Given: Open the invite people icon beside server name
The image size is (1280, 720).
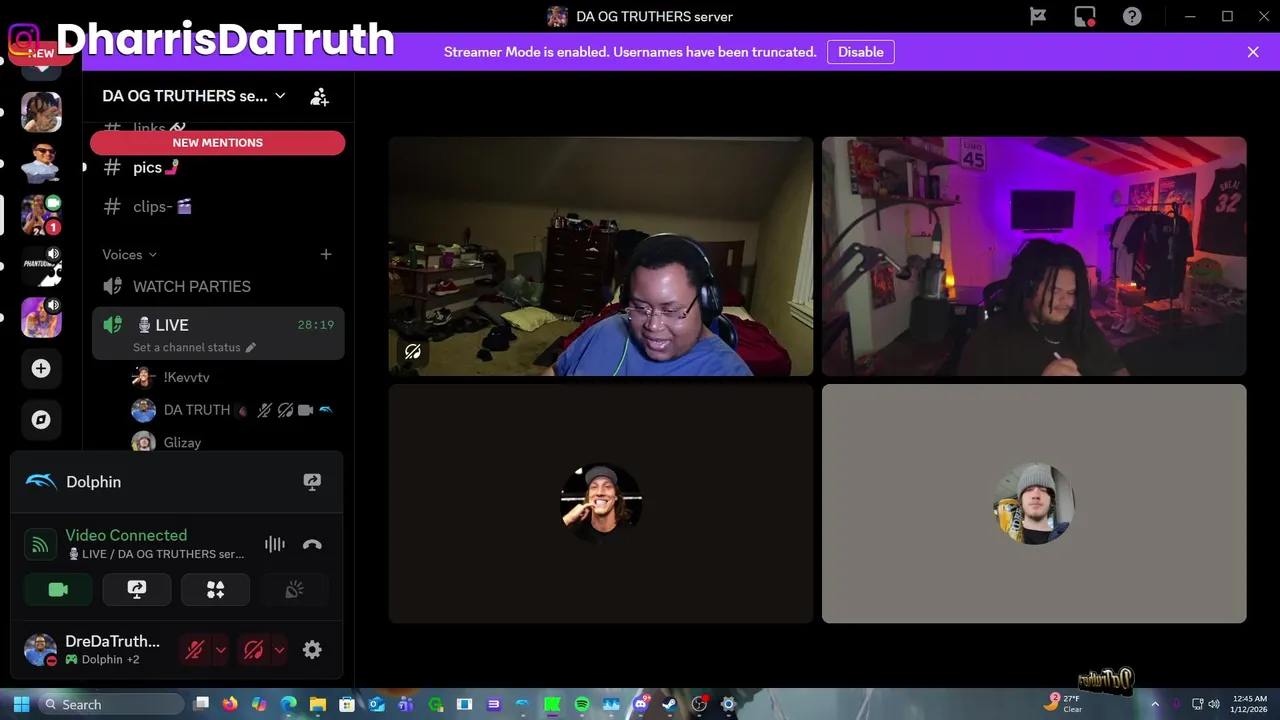Looking at the screenshot, I should (319, 96).
